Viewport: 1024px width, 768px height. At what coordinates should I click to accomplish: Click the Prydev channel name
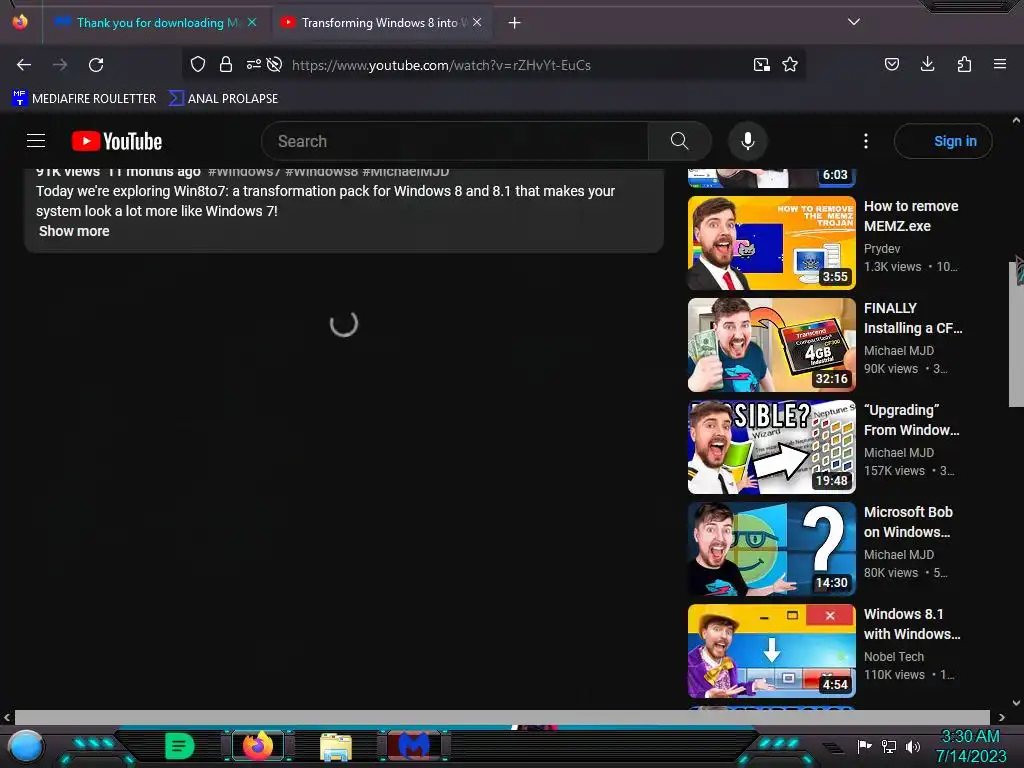[x=882, y=249]
